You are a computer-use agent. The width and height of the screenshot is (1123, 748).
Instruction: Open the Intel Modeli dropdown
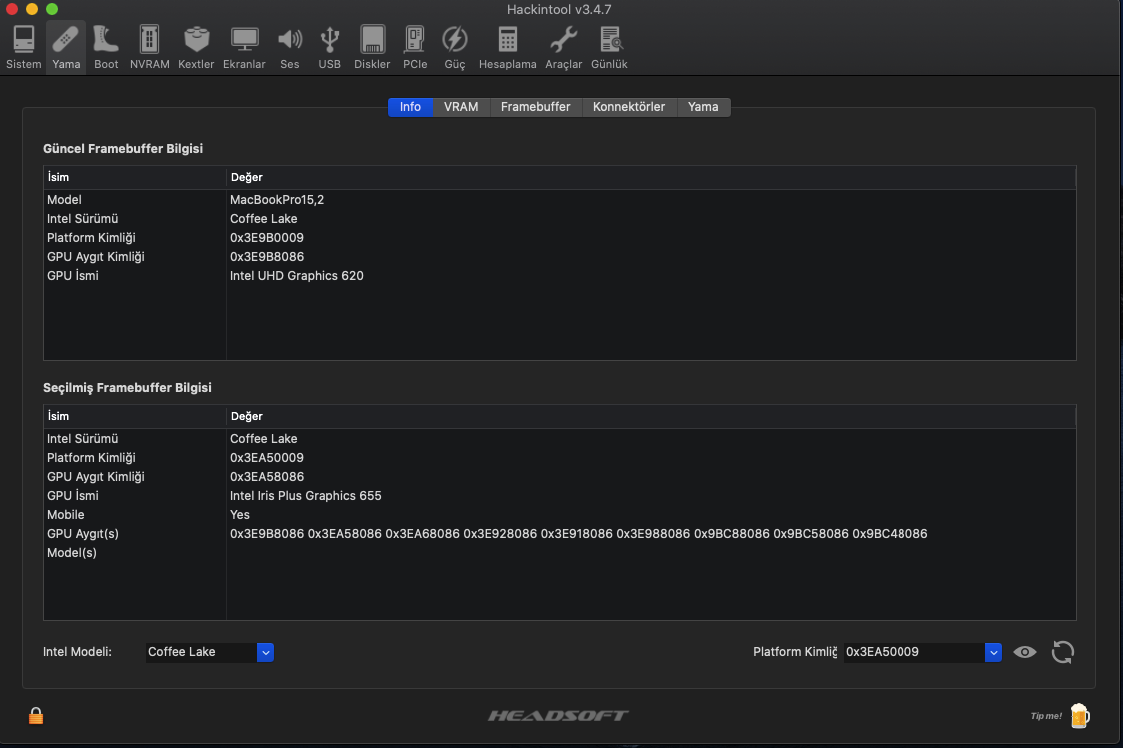pos(265,651)
